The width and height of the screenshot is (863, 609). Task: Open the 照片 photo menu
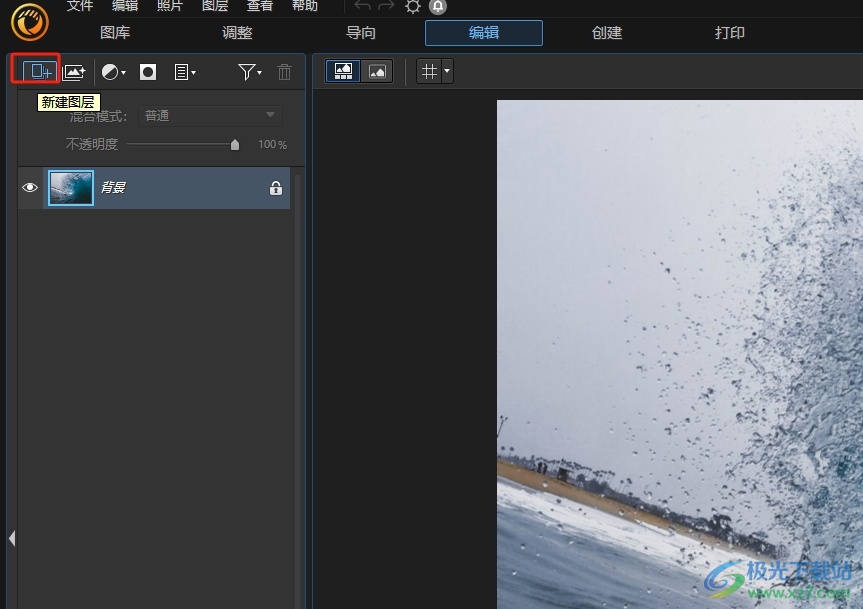[x=170, y=6]
